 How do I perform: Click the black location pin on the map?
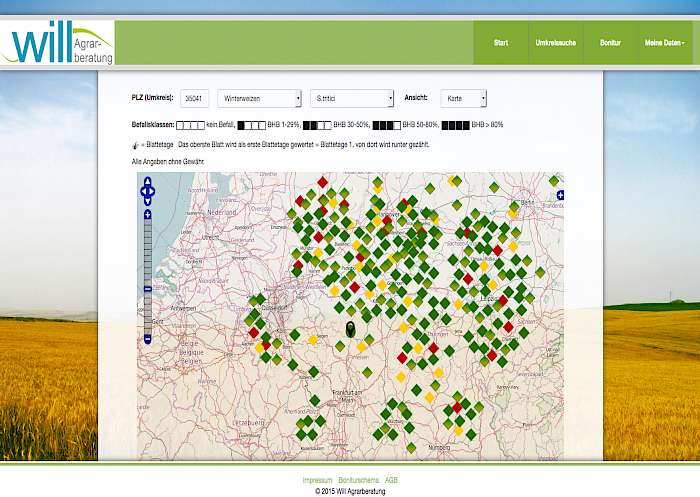(x=351, y=328)
